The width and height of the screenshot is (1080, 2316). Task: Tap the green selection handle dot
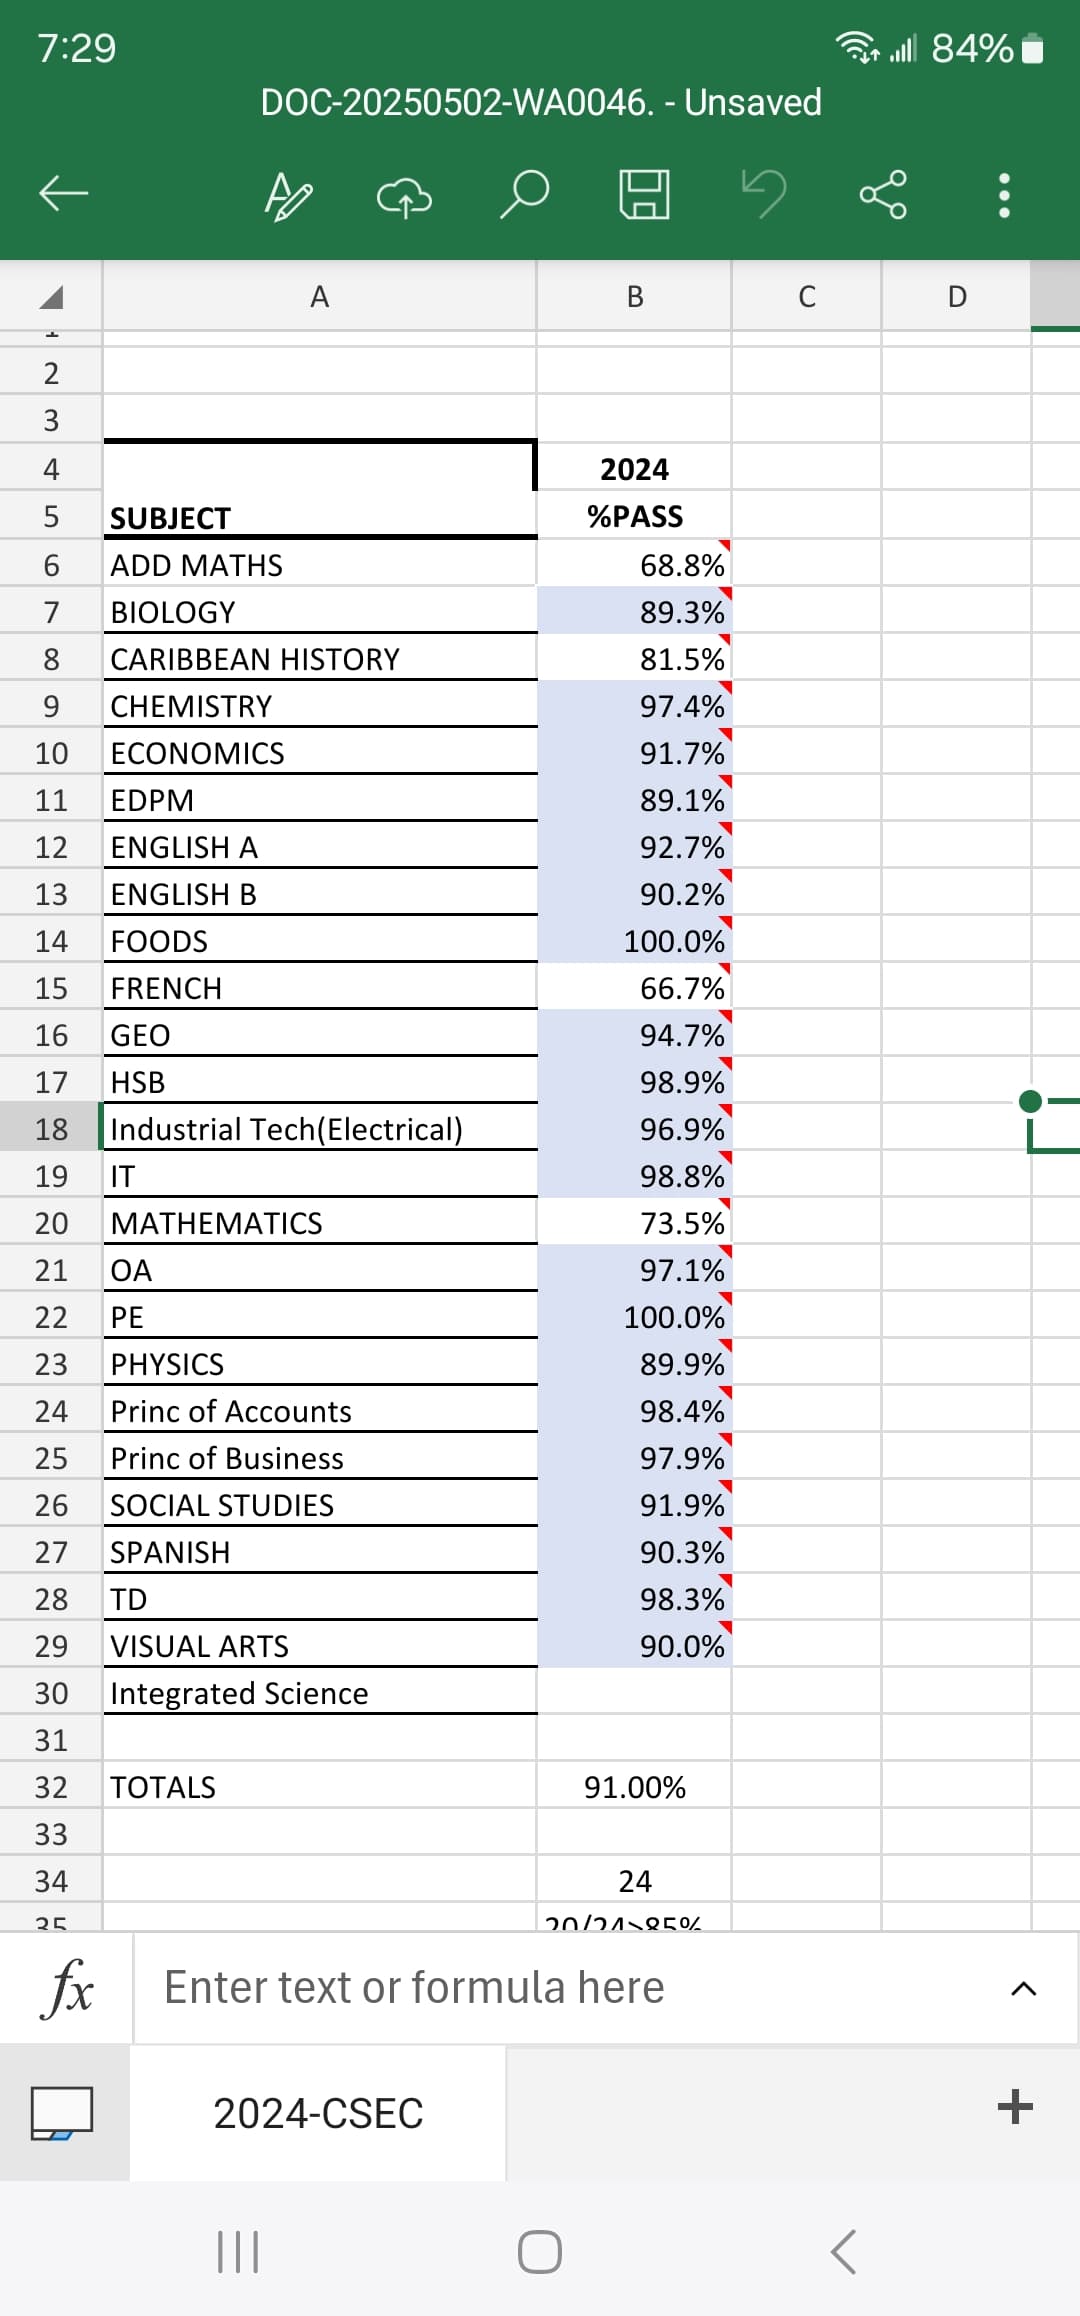(1030, 1102)
